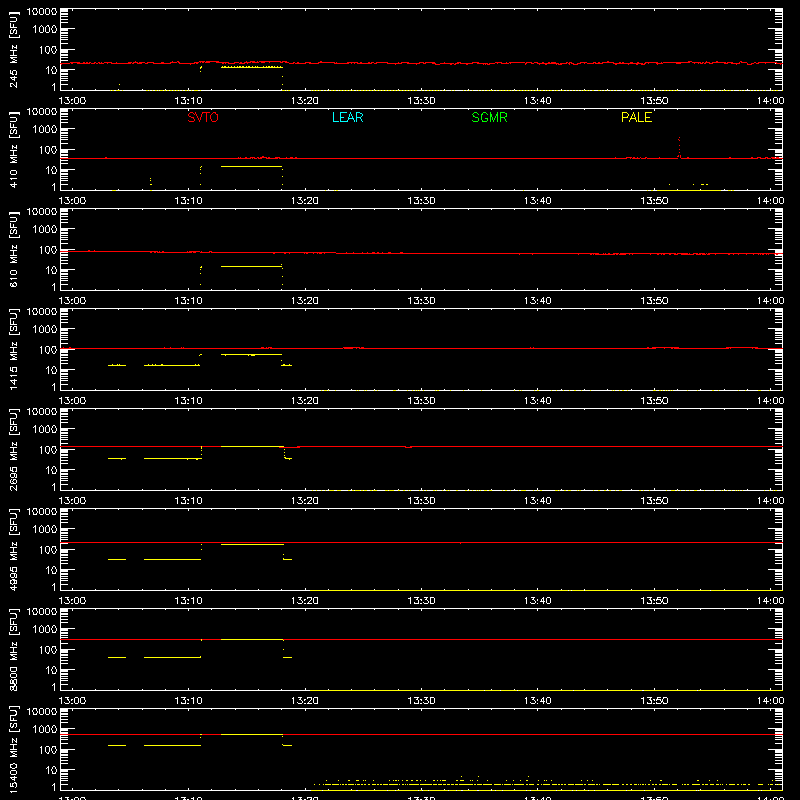Viewport: 800px width, 800px height.
Task: Select the 8800 MHz [SFU] axis title
Action: click(13, 649)
